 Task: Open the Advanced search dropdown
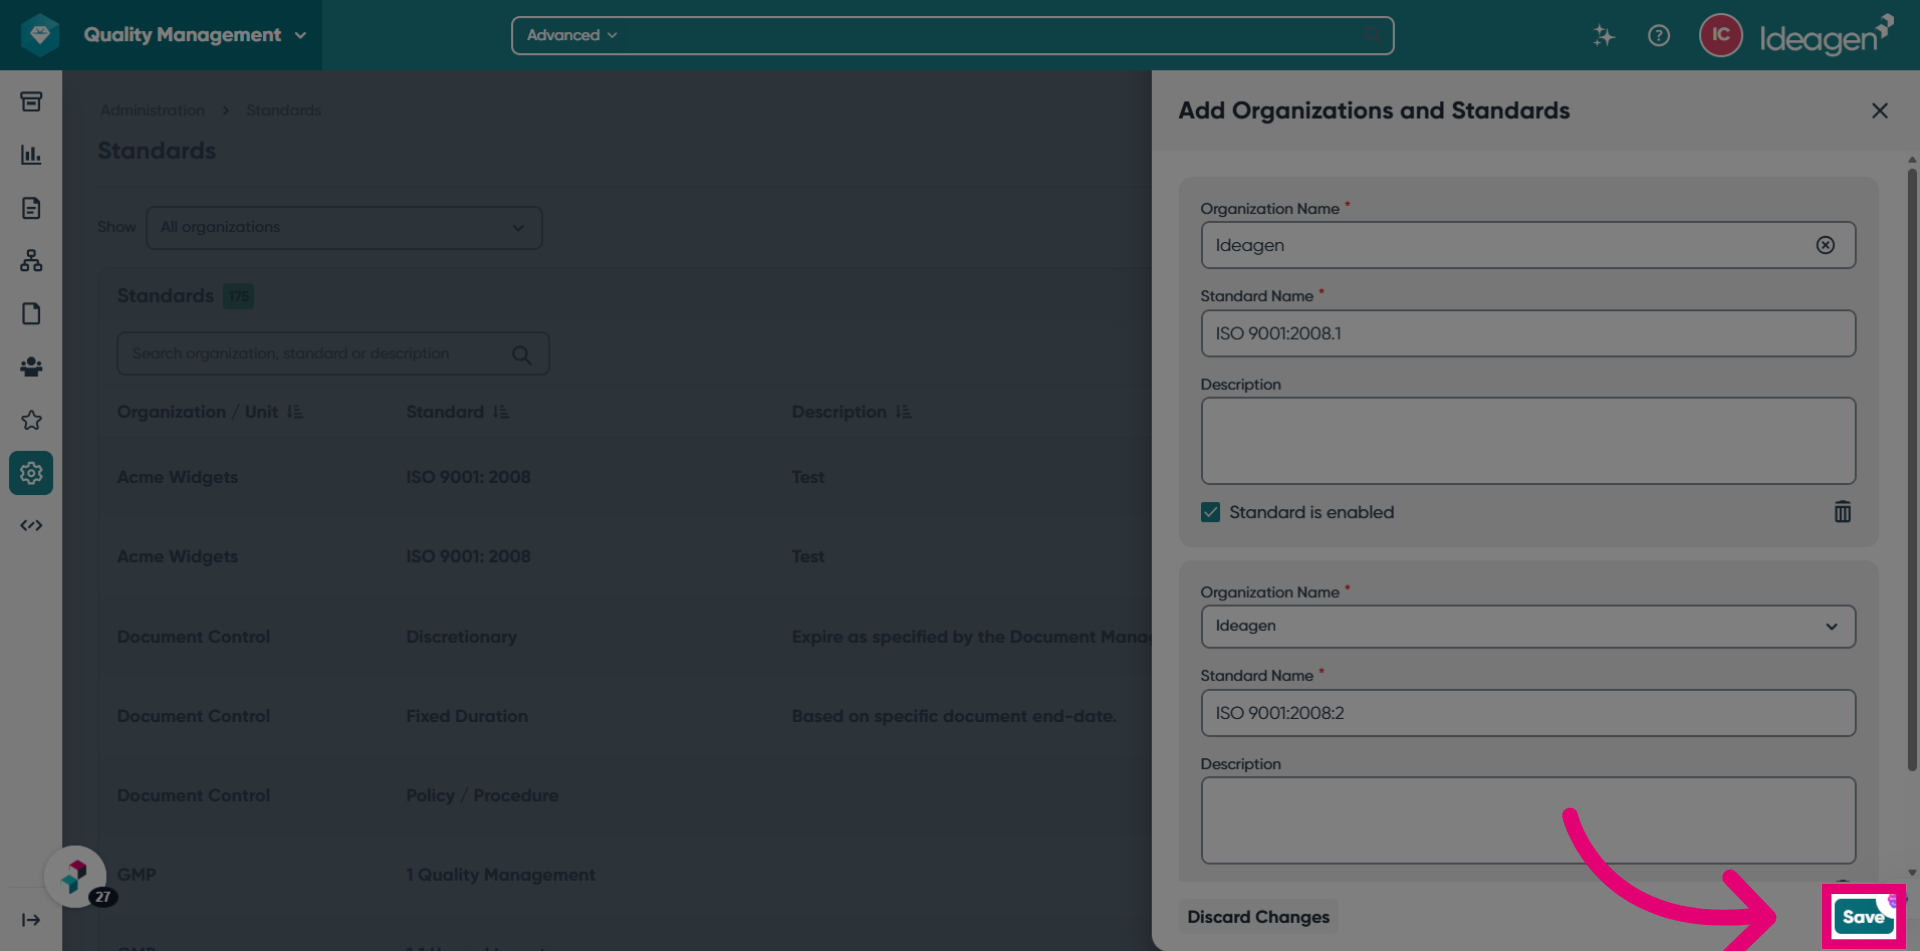pos(572,35)
